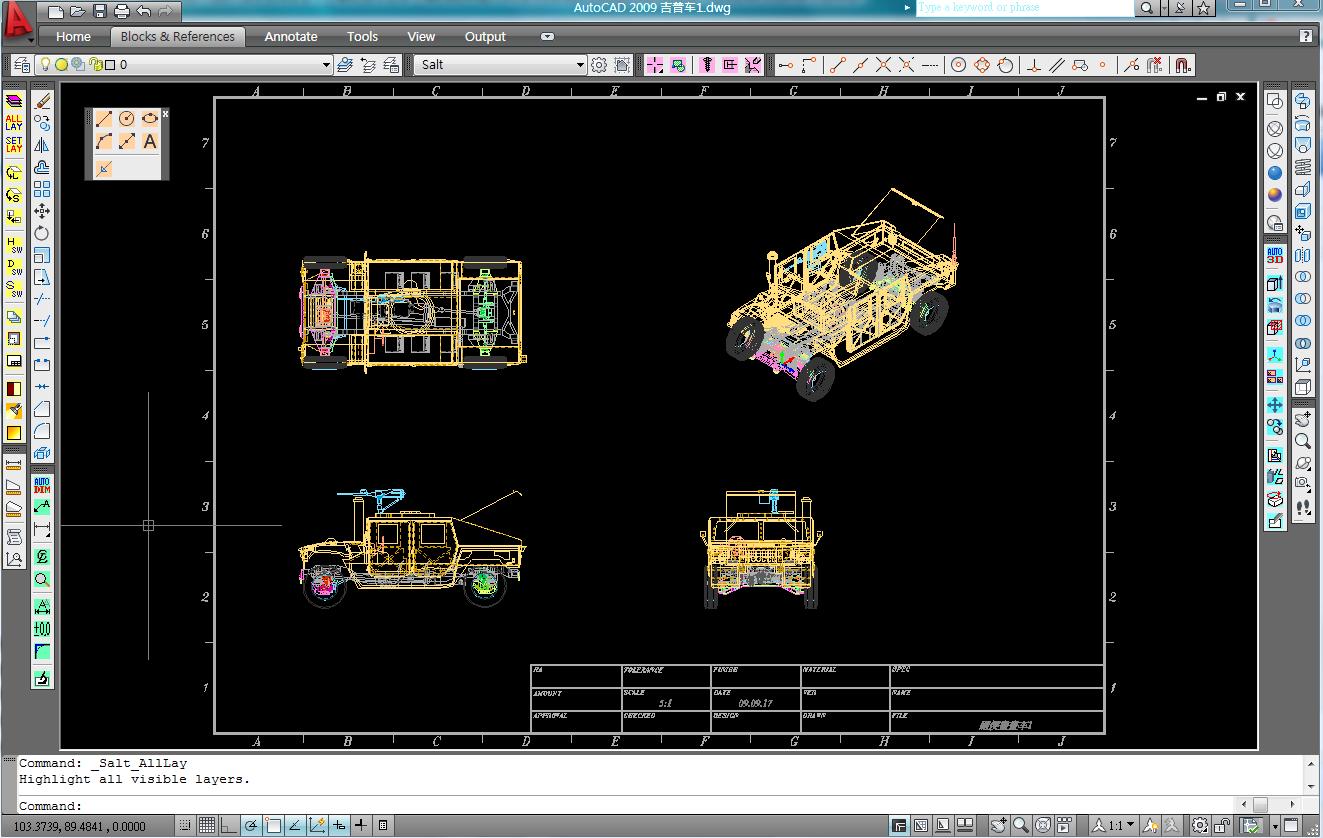1323x838 pixels.
Task: Click the keyword search input field
Action: click(x=1025, y=8)
